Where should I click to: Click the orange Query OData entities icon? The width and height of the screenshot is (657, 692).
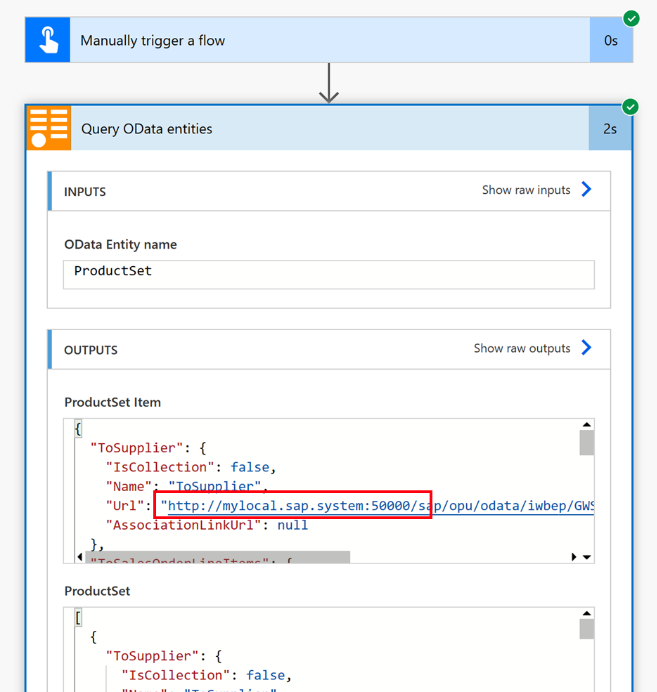pyautogui.click(x=49, y=128)
